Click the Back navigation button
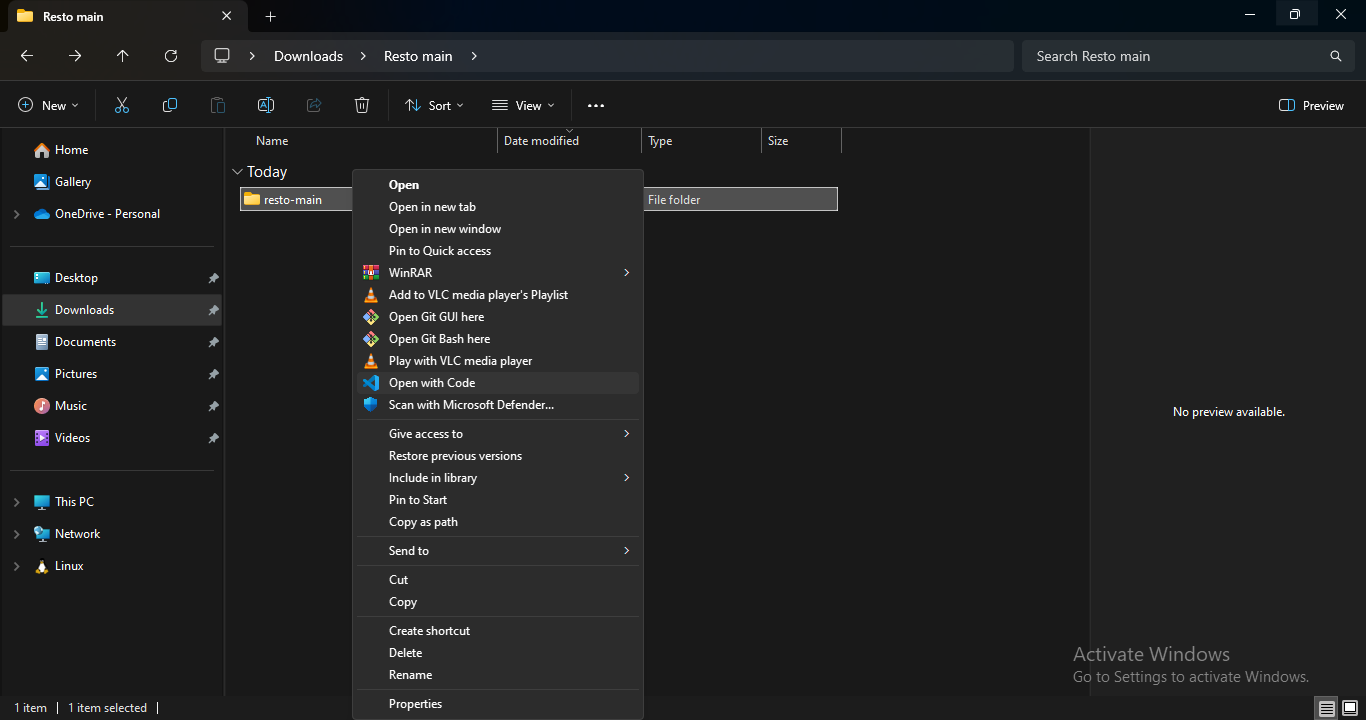 [26, 56]
